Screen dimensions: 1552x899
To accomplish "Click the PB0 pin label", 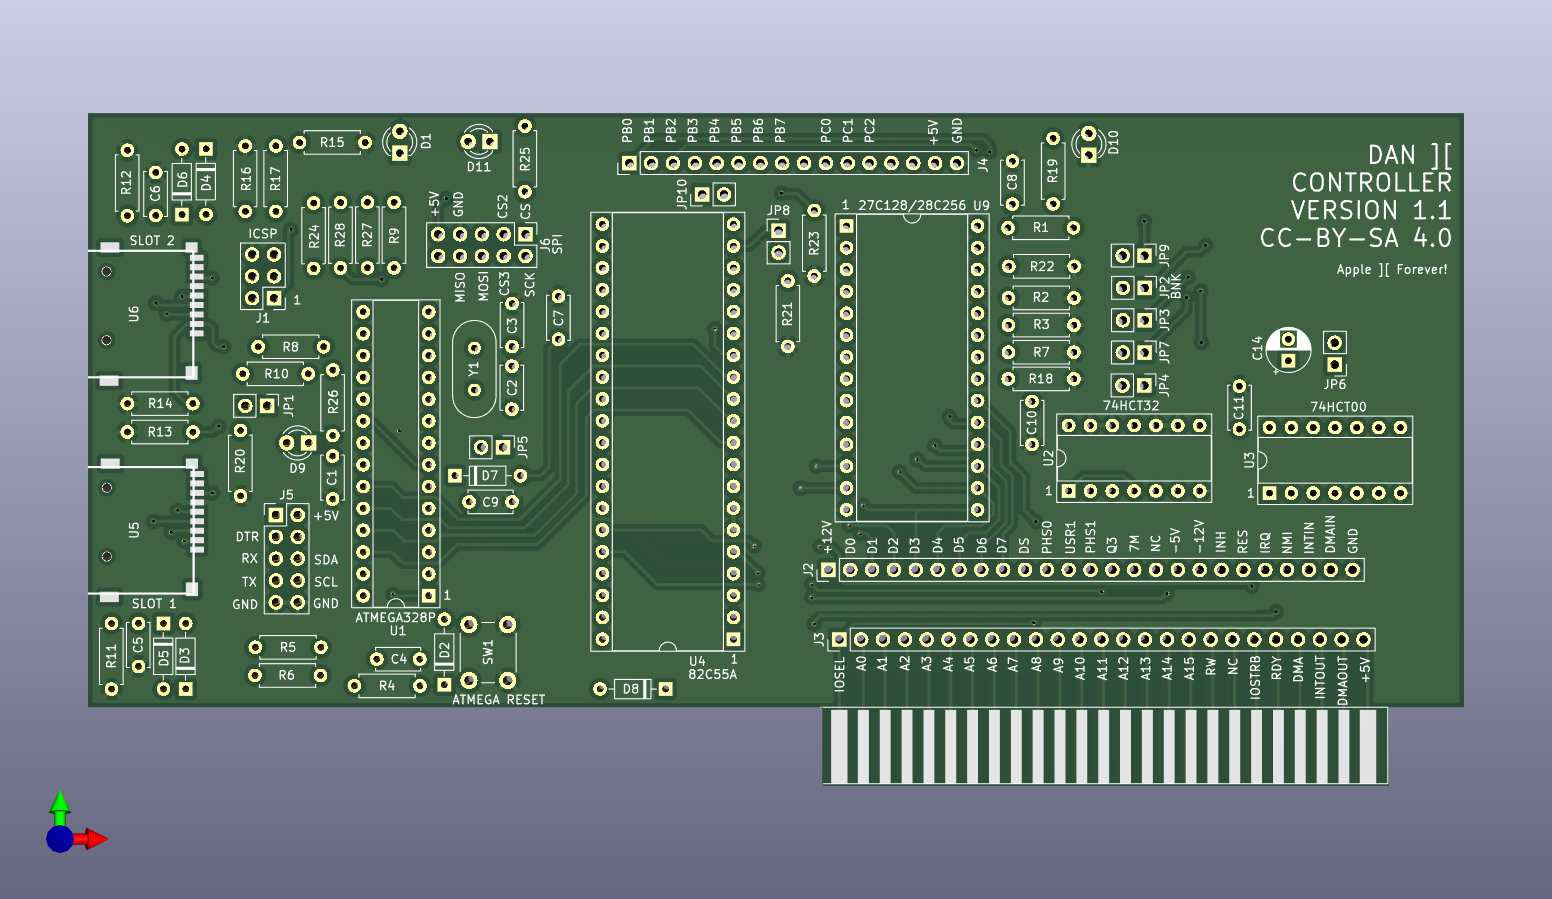I will click(627, 130).
